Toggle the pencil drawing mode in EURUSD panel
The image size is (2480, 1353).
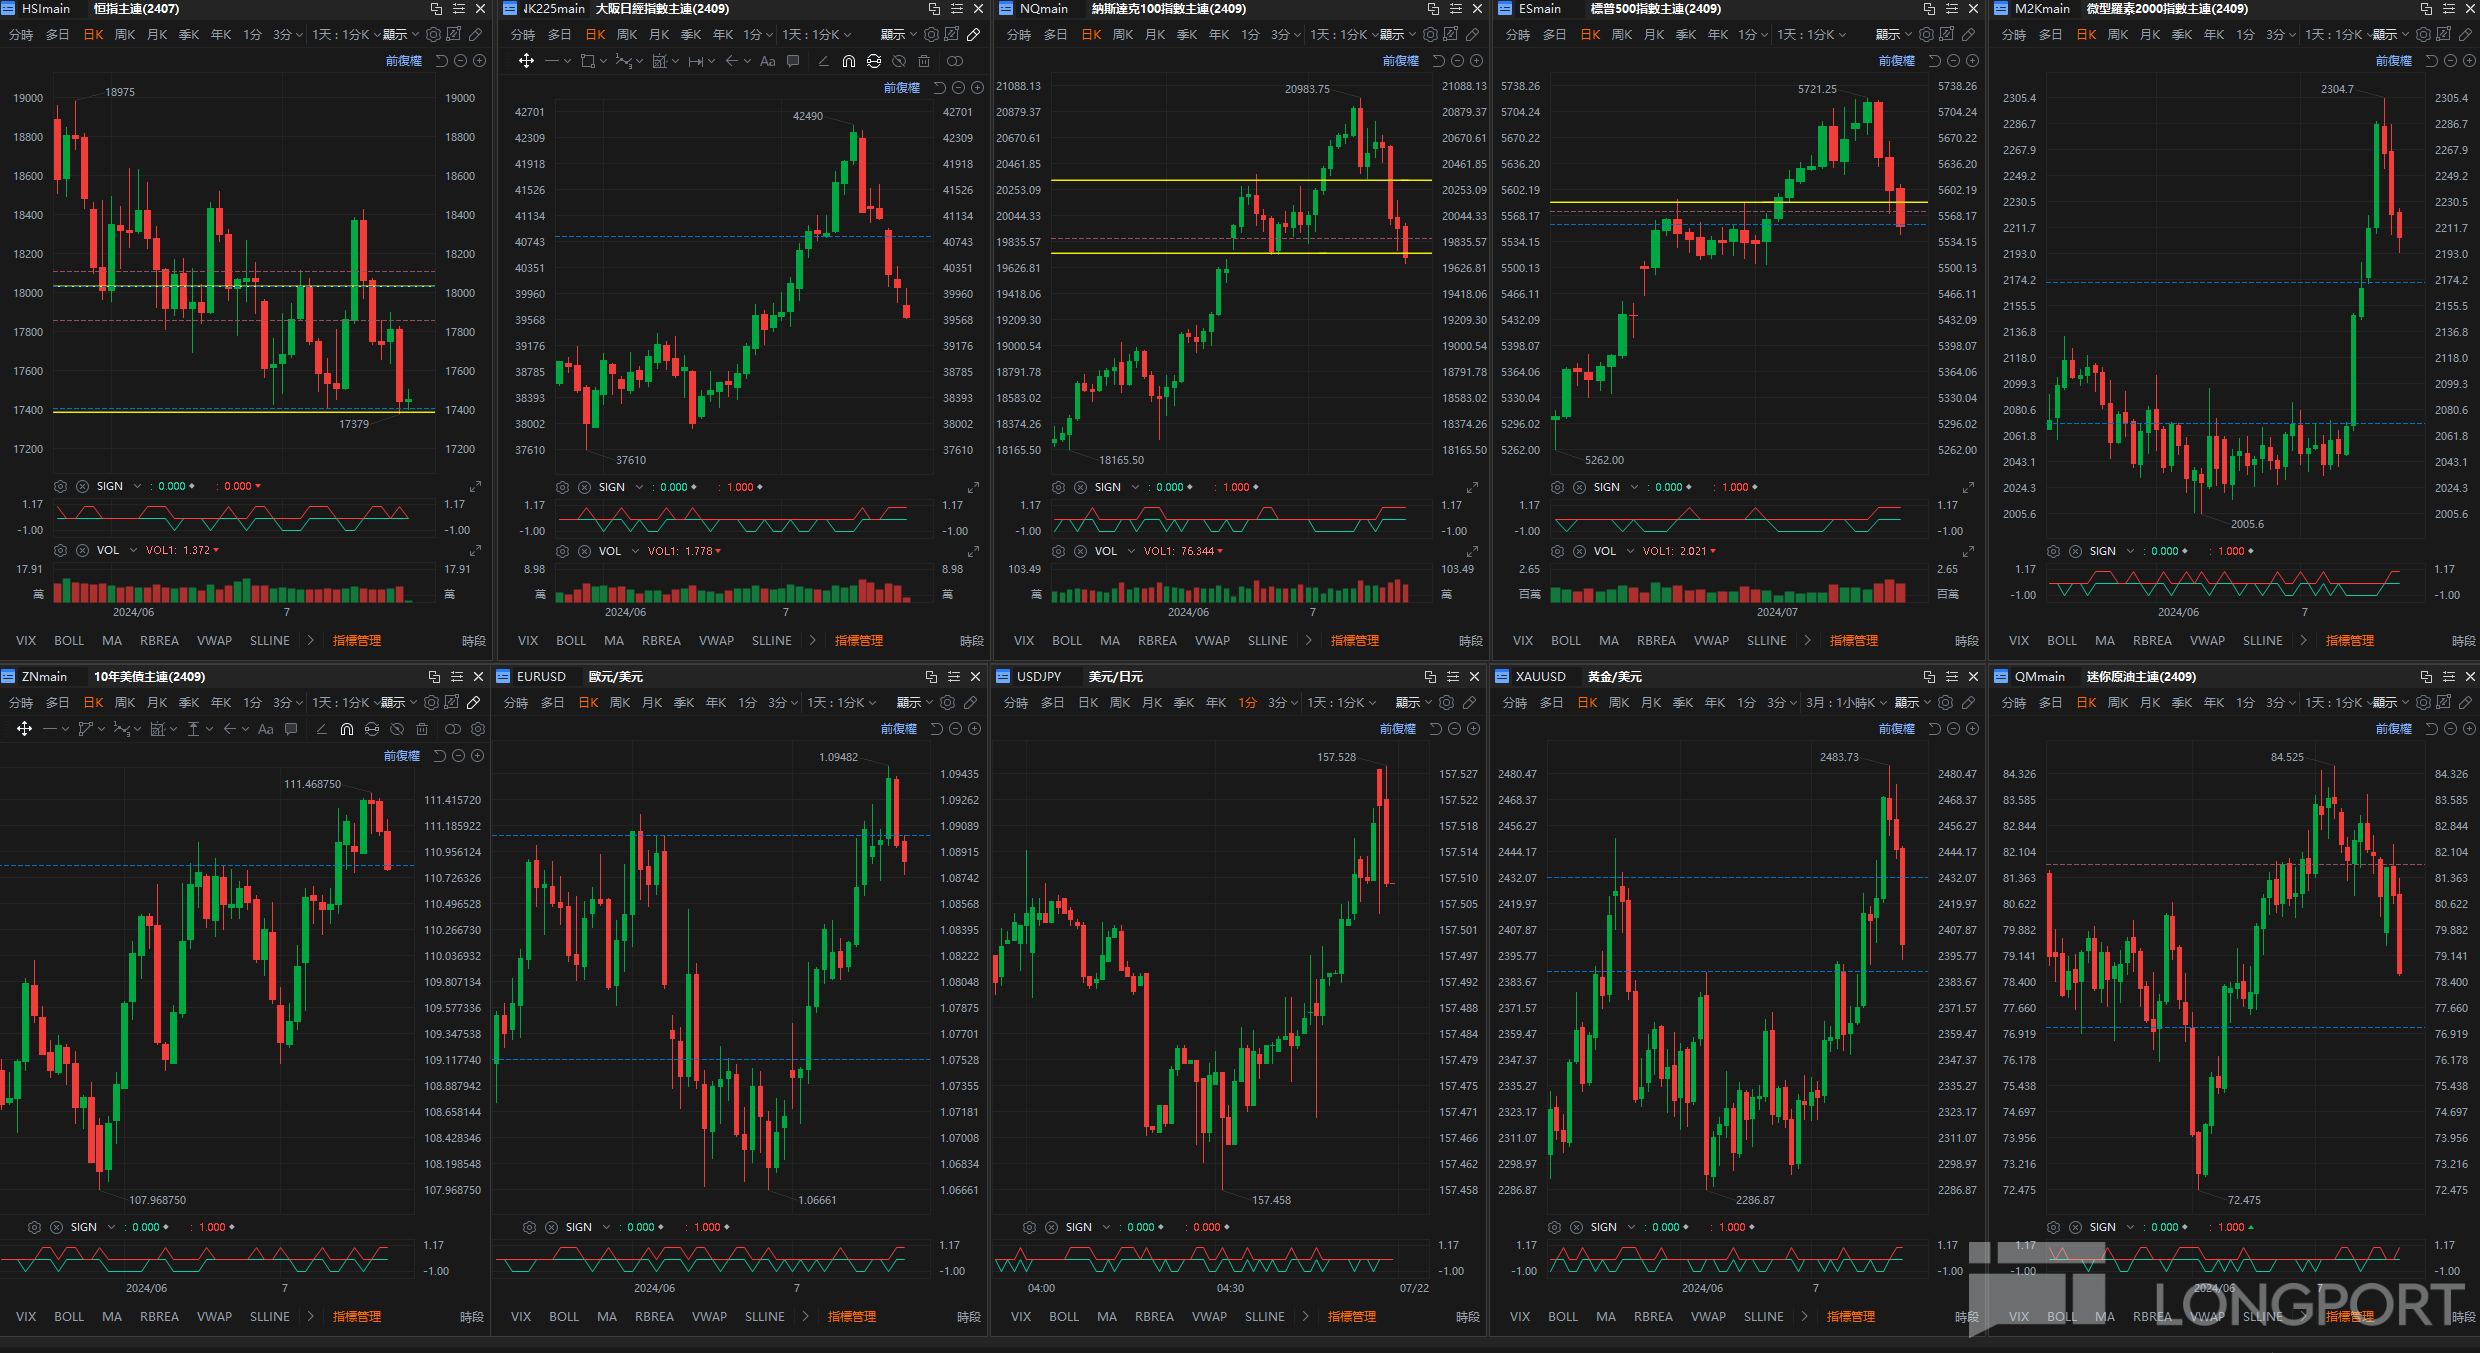coord(969,703)
